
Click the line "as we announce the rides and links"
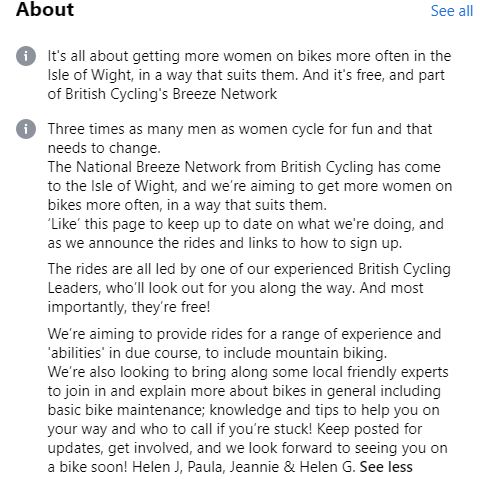tap(225, 243)
